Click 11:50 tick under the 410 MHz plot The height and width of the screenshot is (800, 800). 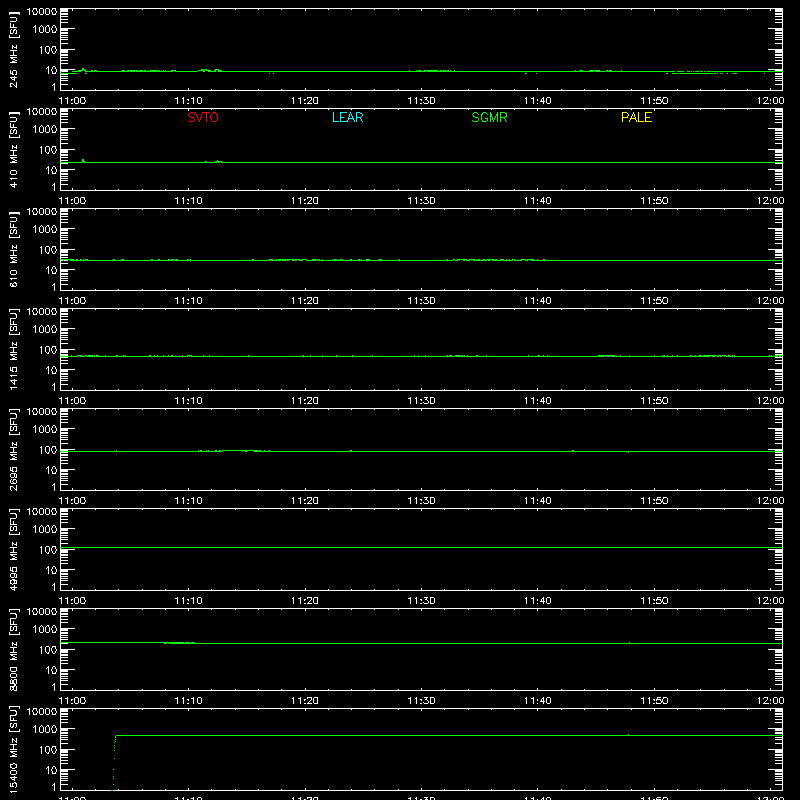coord(654,201)
